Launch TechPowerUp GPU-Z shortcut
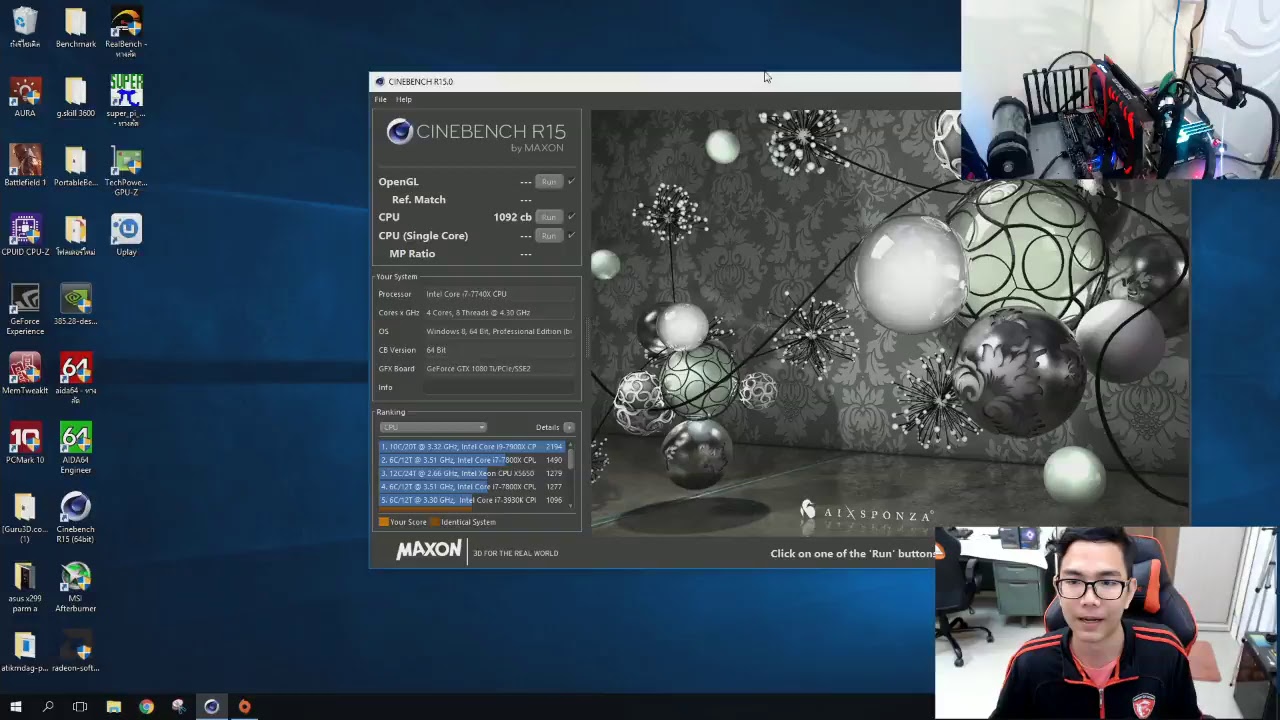 tap(126, 170)
